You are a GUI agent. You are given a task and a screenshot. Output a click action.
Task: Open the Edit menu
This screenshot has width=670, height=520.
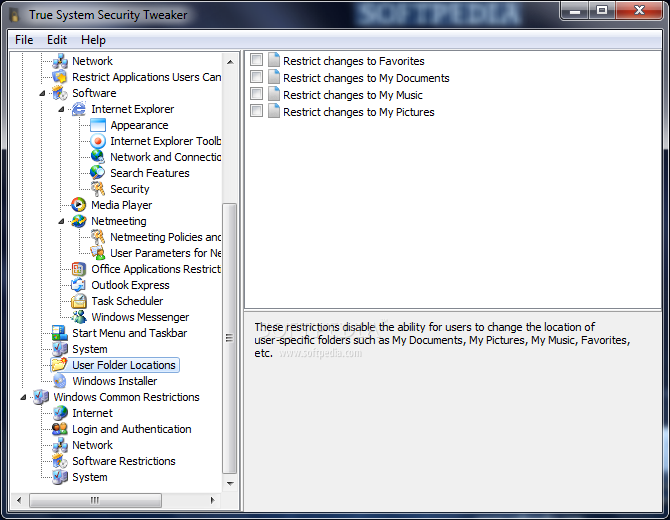coord(57,40)
